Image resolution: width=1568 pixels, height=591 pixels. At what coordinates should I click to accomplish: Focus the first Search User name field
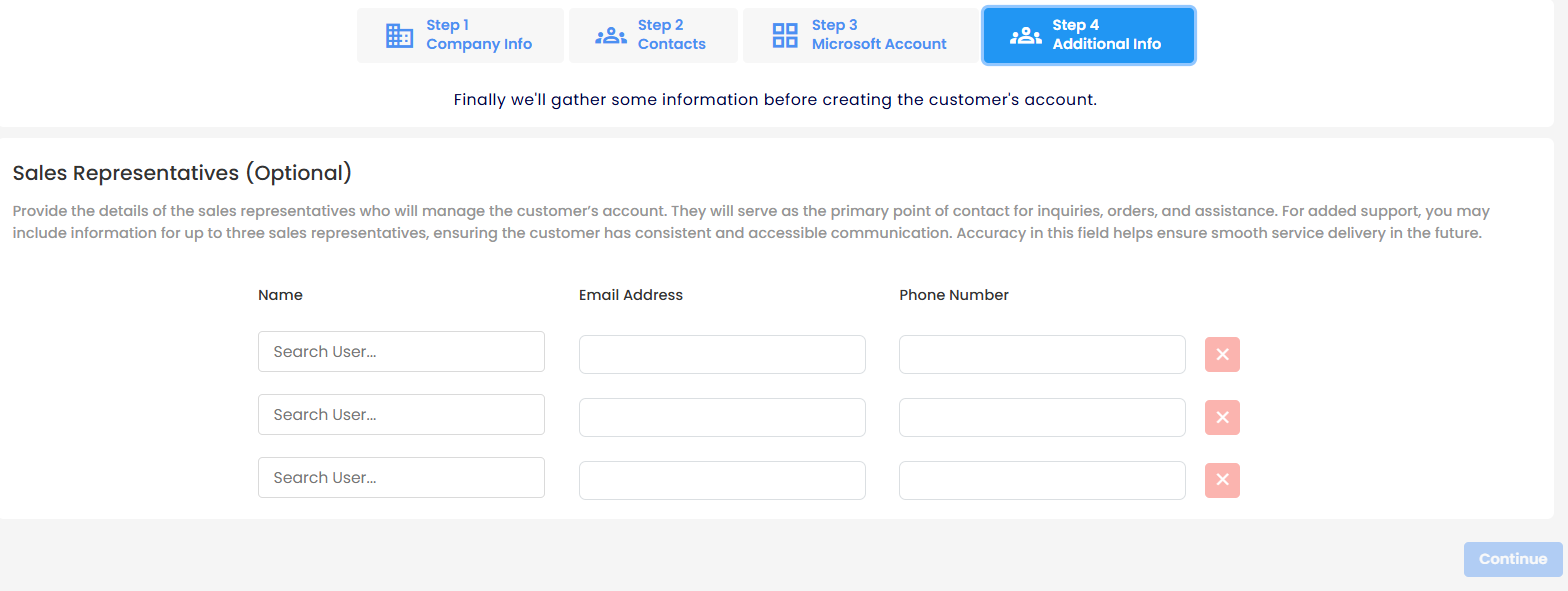[x=401, y=352]
